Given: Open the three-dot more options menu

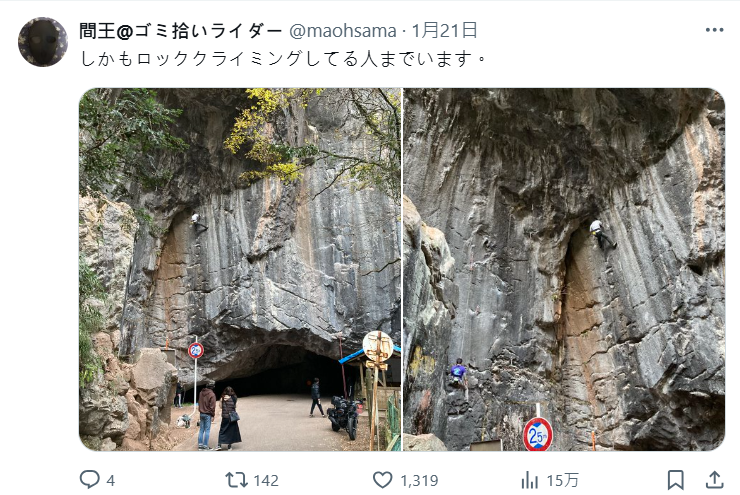Looking at the screenshot, I should point(715,30).
